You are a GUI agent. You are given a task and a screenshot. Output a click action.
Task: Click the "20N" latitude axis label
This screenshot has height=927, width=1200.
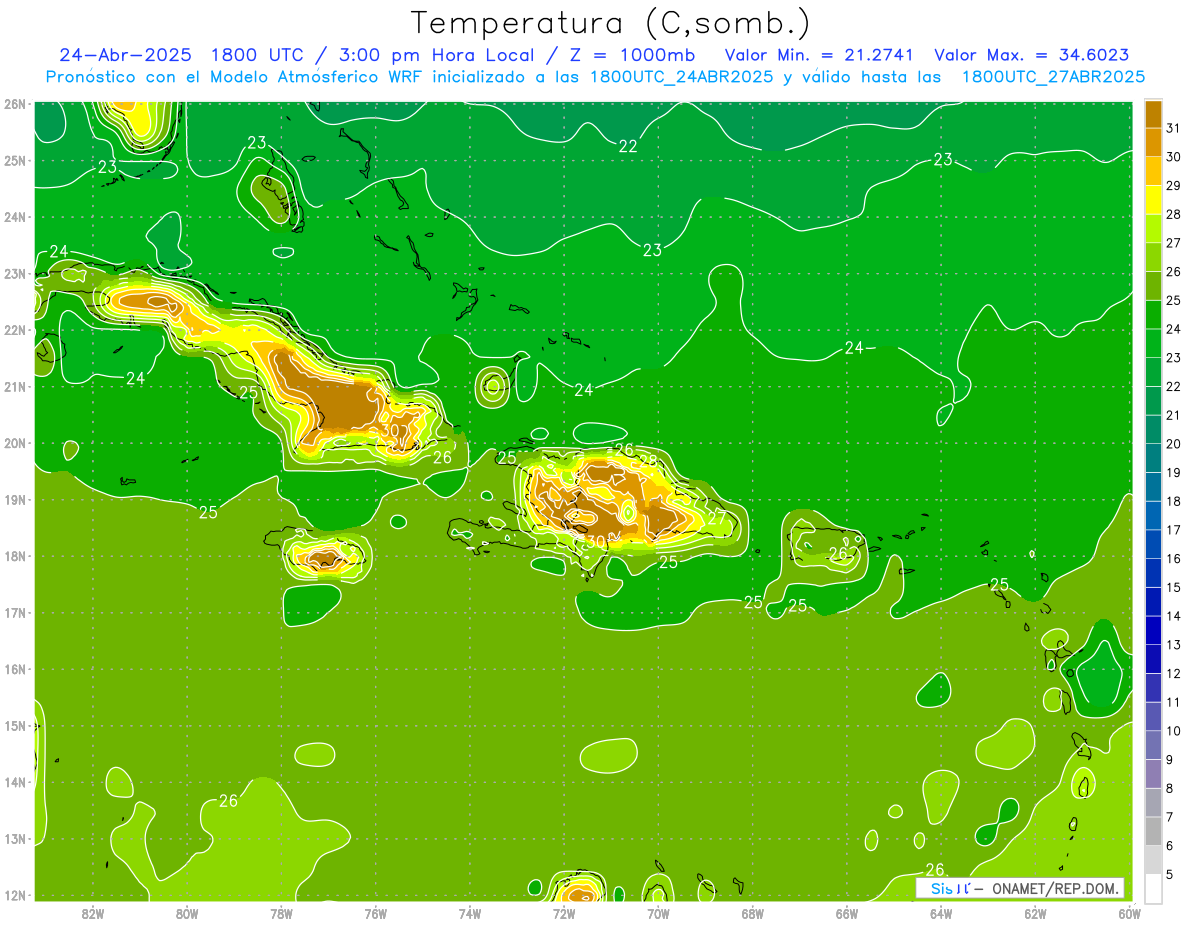[x=14, y=443]
